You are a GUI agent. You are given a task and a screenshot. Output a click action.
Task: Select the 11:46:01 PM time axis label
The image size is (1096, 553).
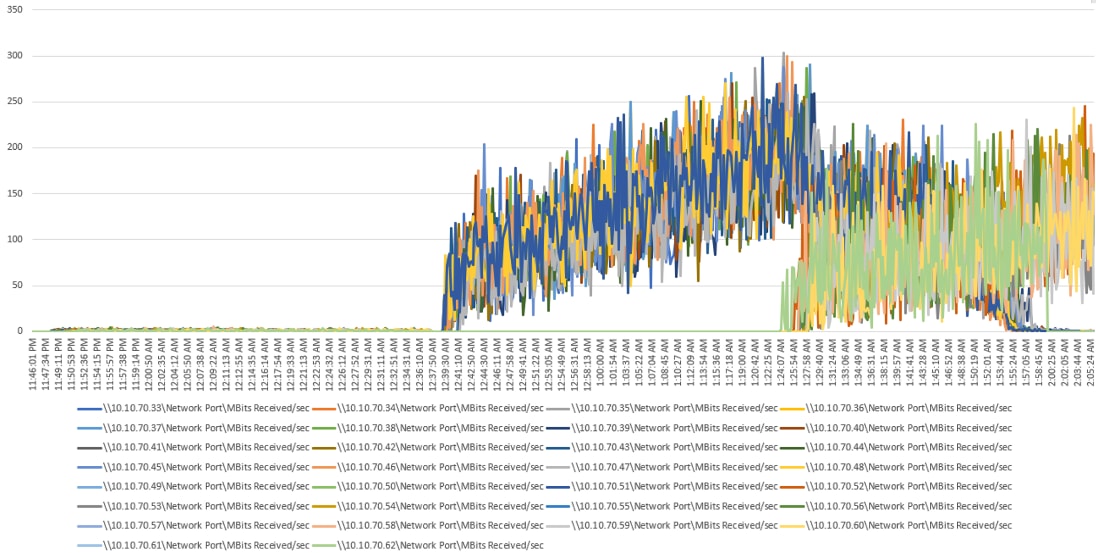tap(33, 364)
